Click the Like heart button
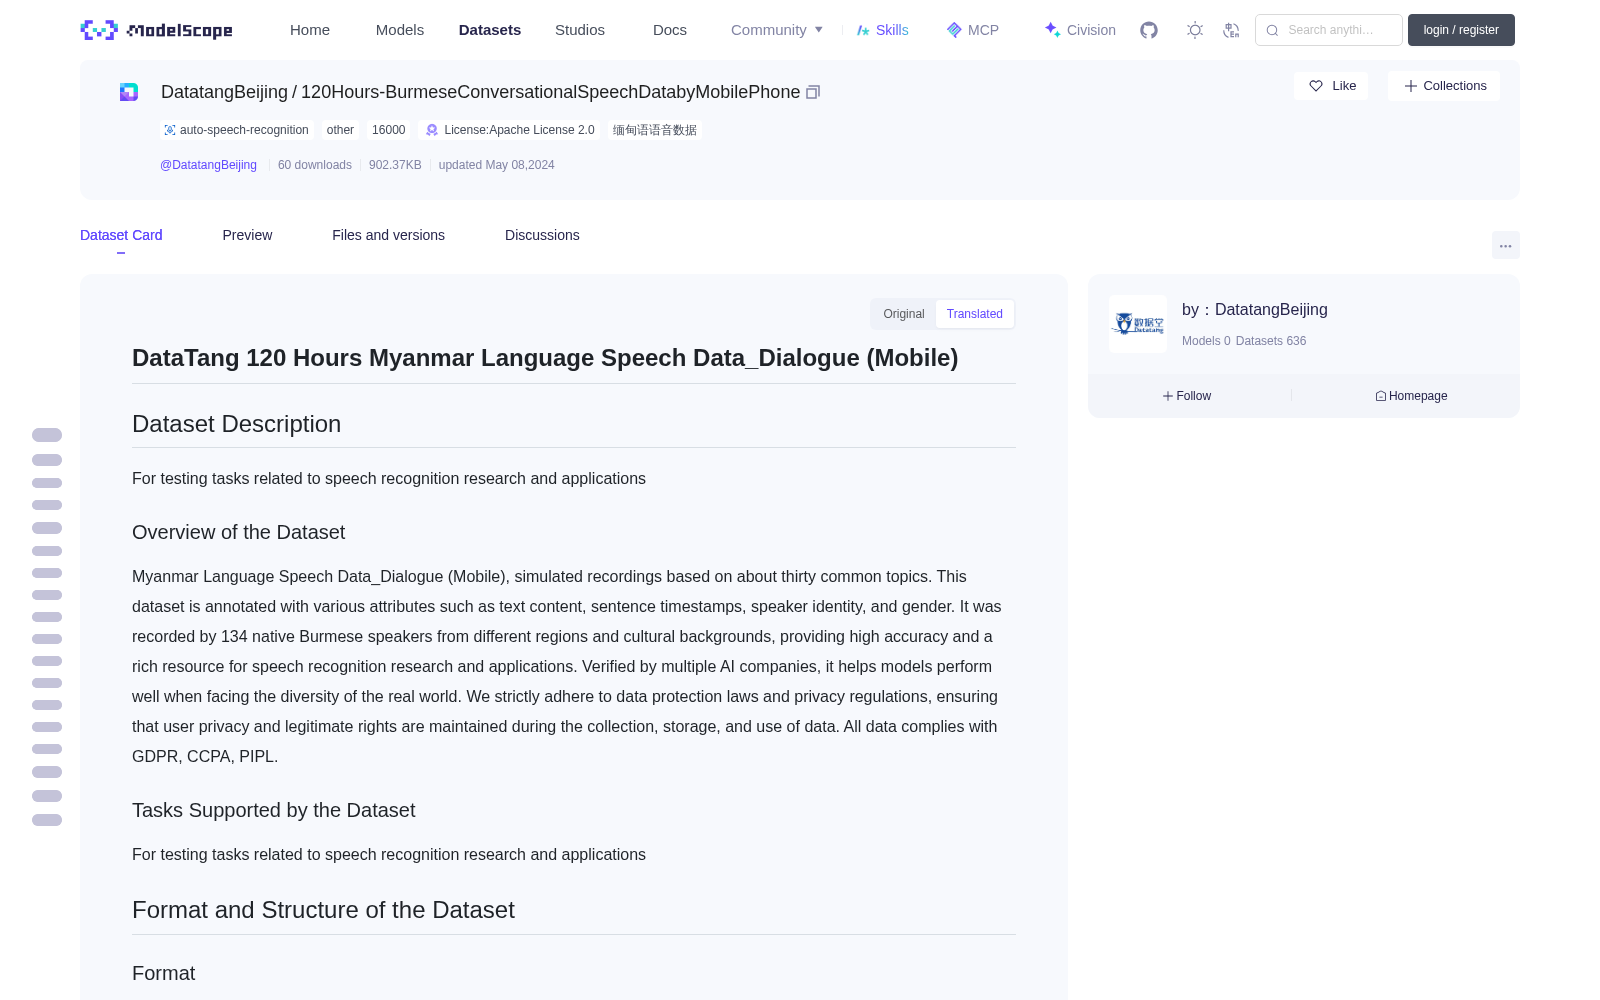This screenshot has height=1000, width=1600. coord(1331,86)
